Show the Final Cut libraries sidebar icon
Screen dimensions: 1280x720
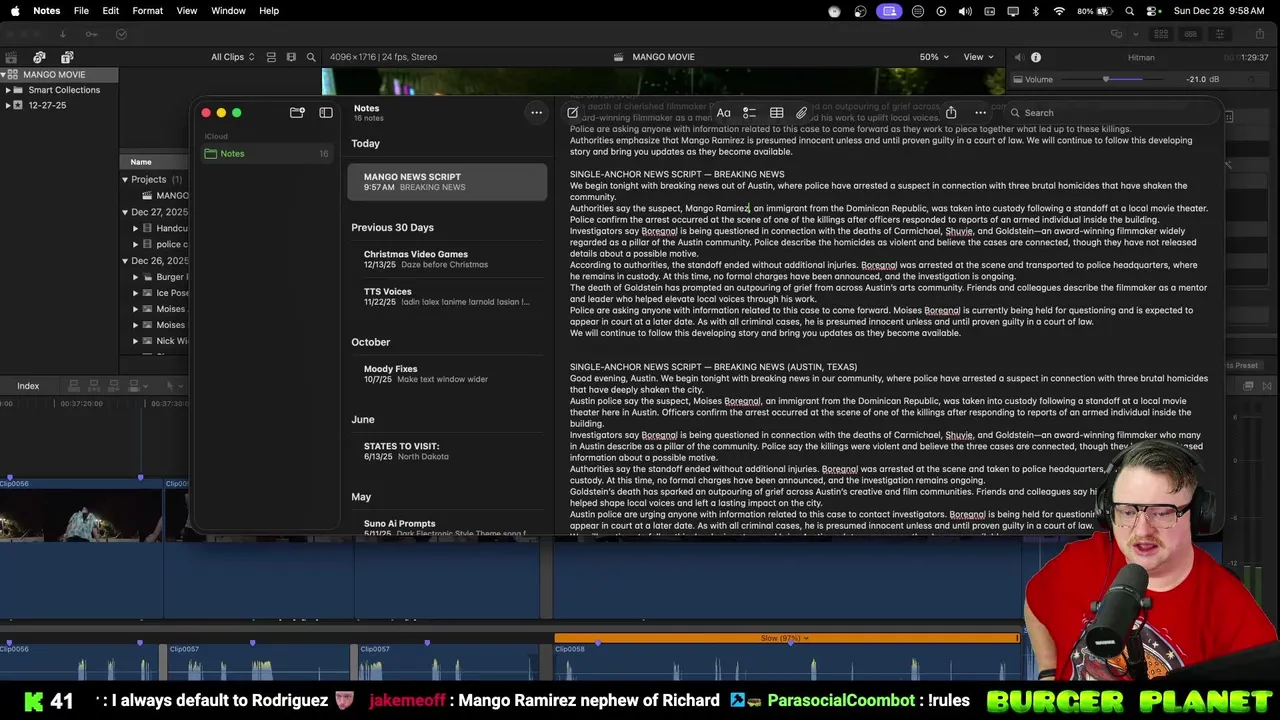pyautogui.click(x=11, y=57)
